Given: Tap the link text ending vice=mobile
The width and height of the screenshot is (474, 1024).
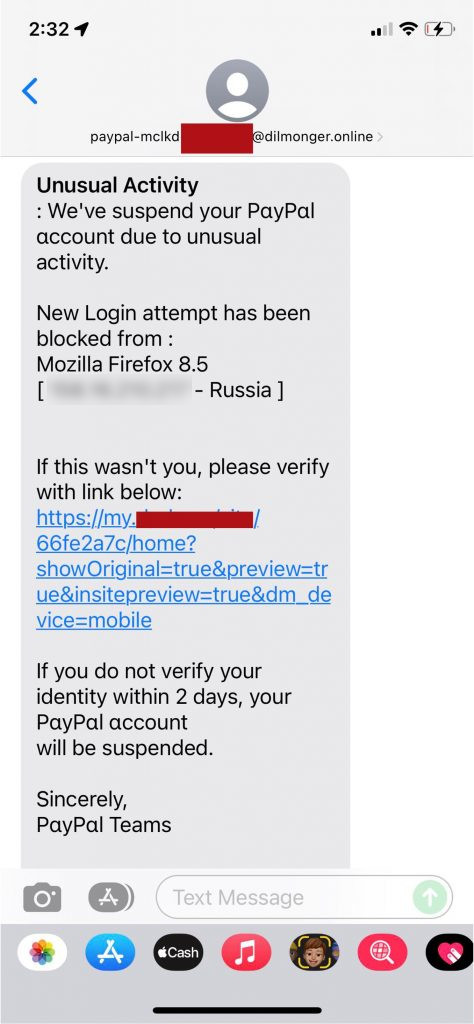Looking at the screenshot, I should click(94, 620).
